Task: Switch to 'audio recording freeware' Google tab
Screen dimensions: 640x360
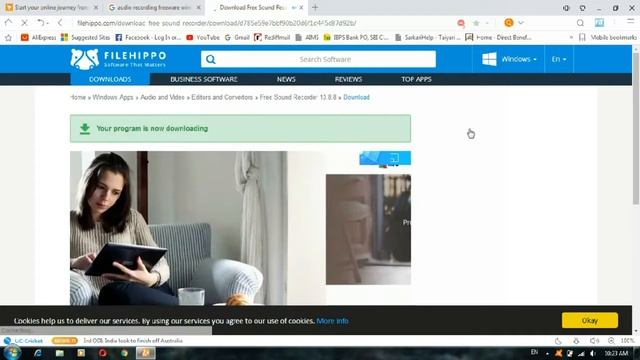Action: pyautogui.click(x=153, y=7)
